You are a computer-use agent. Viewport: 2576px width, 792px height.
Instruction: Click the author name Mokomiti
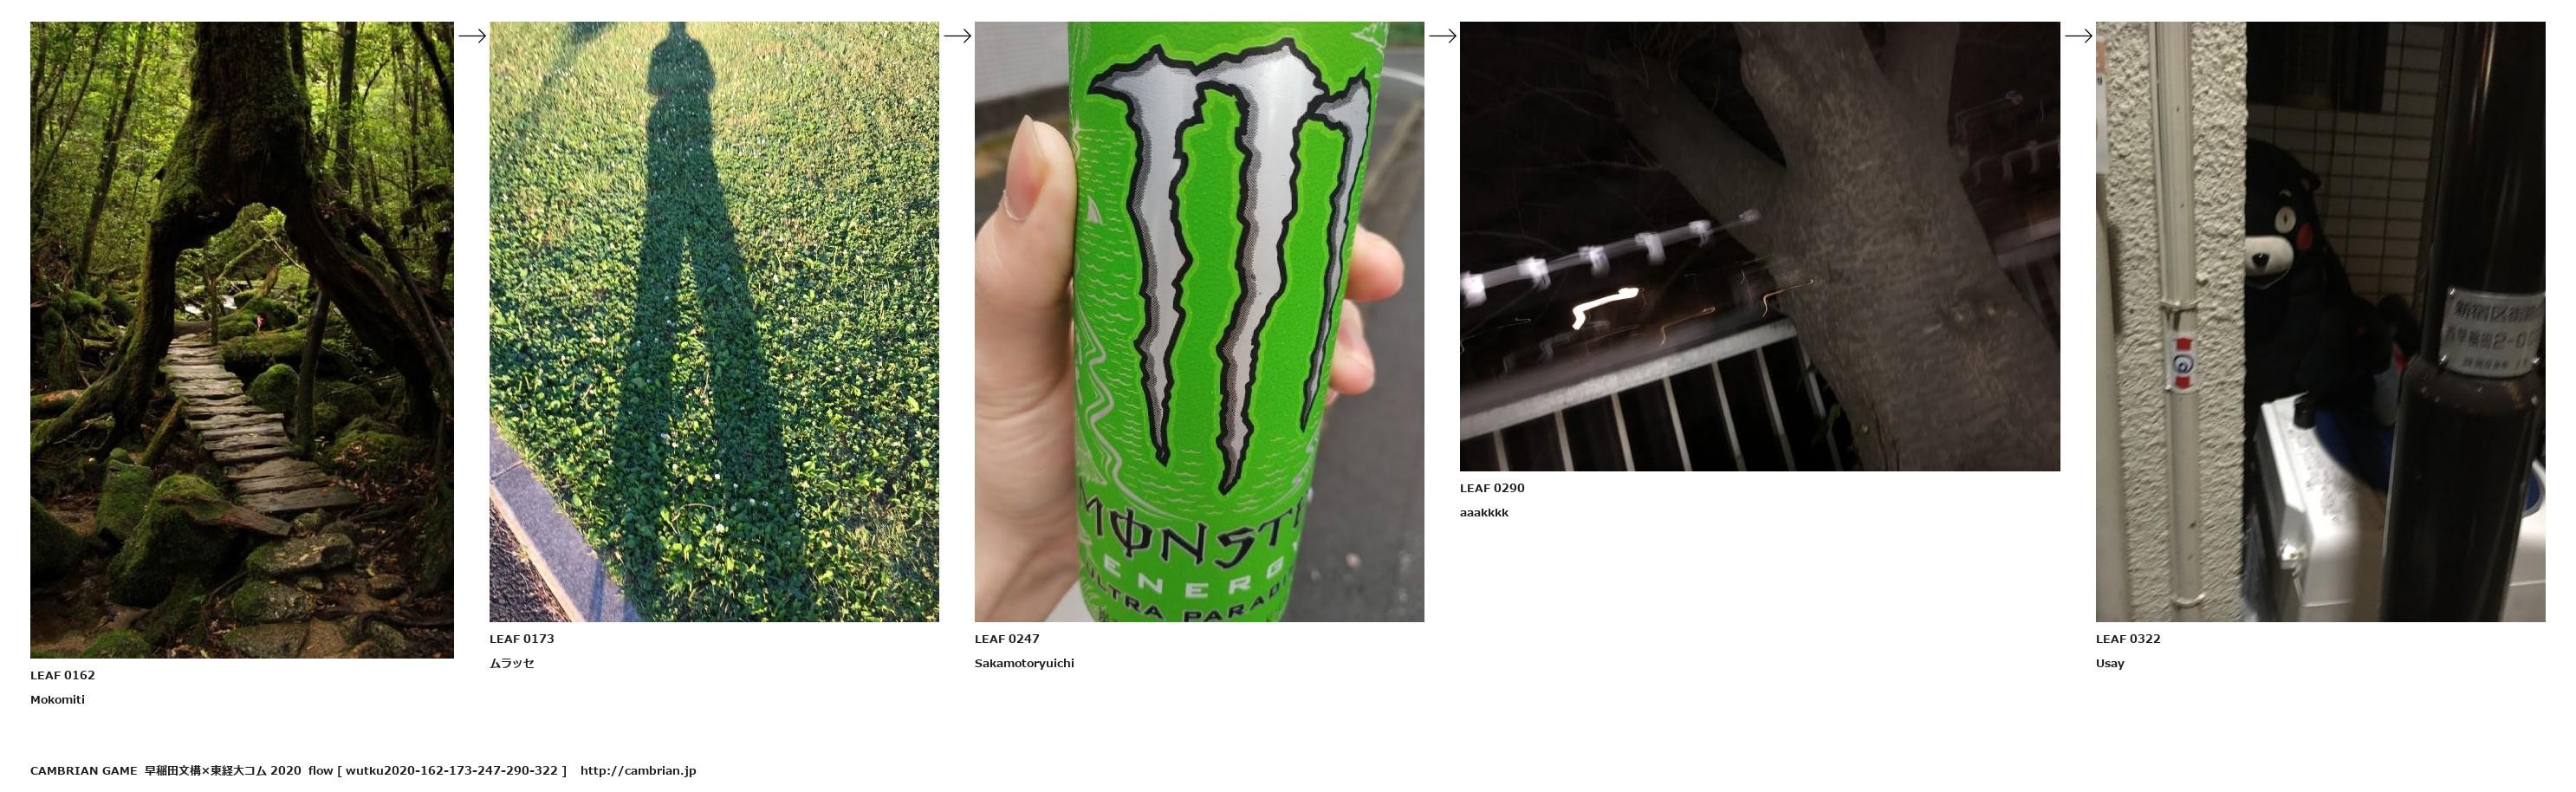tap(58, 700)
